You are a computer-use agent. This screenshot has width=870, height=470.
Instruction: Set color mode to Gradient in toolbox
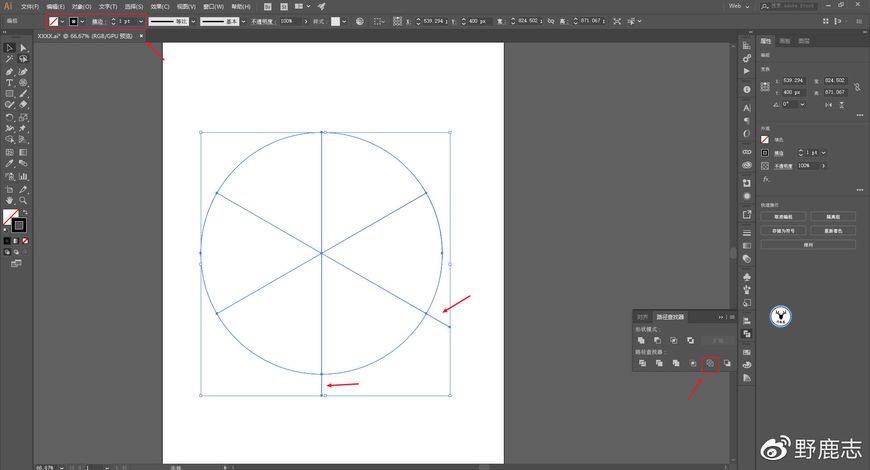[16, 241]
